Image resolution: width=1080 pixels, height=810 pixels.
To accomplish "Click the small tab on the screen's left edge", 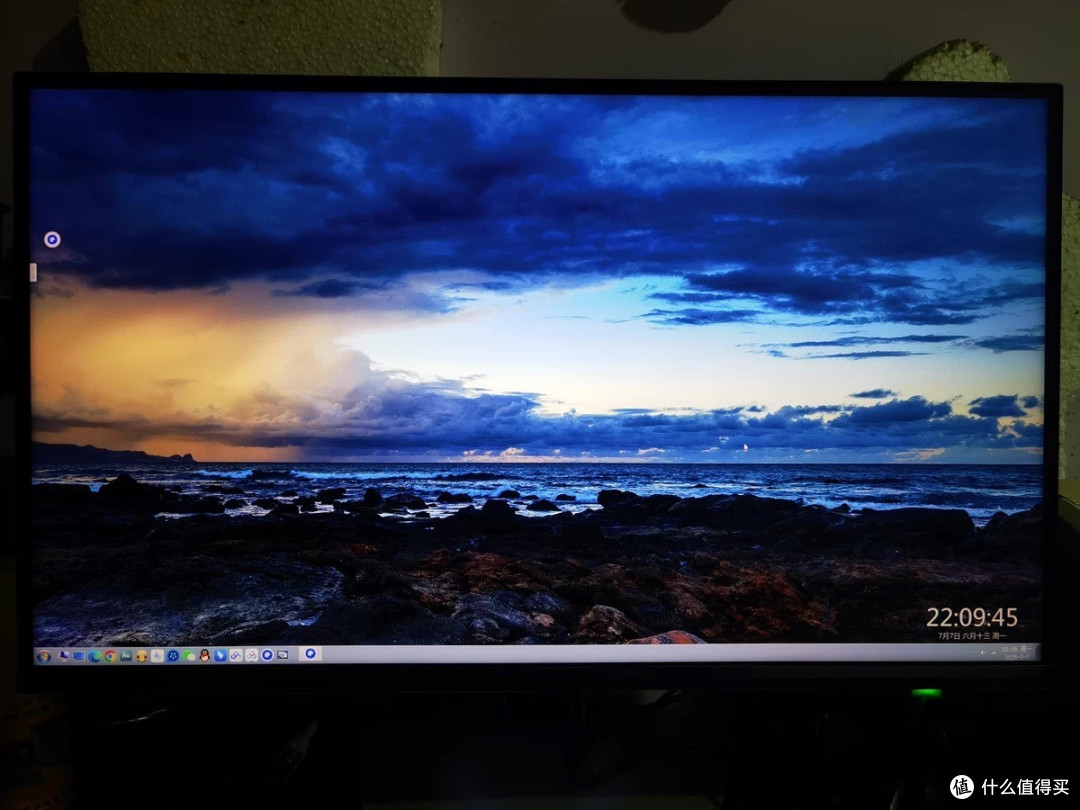I will [x=32, y=272].
